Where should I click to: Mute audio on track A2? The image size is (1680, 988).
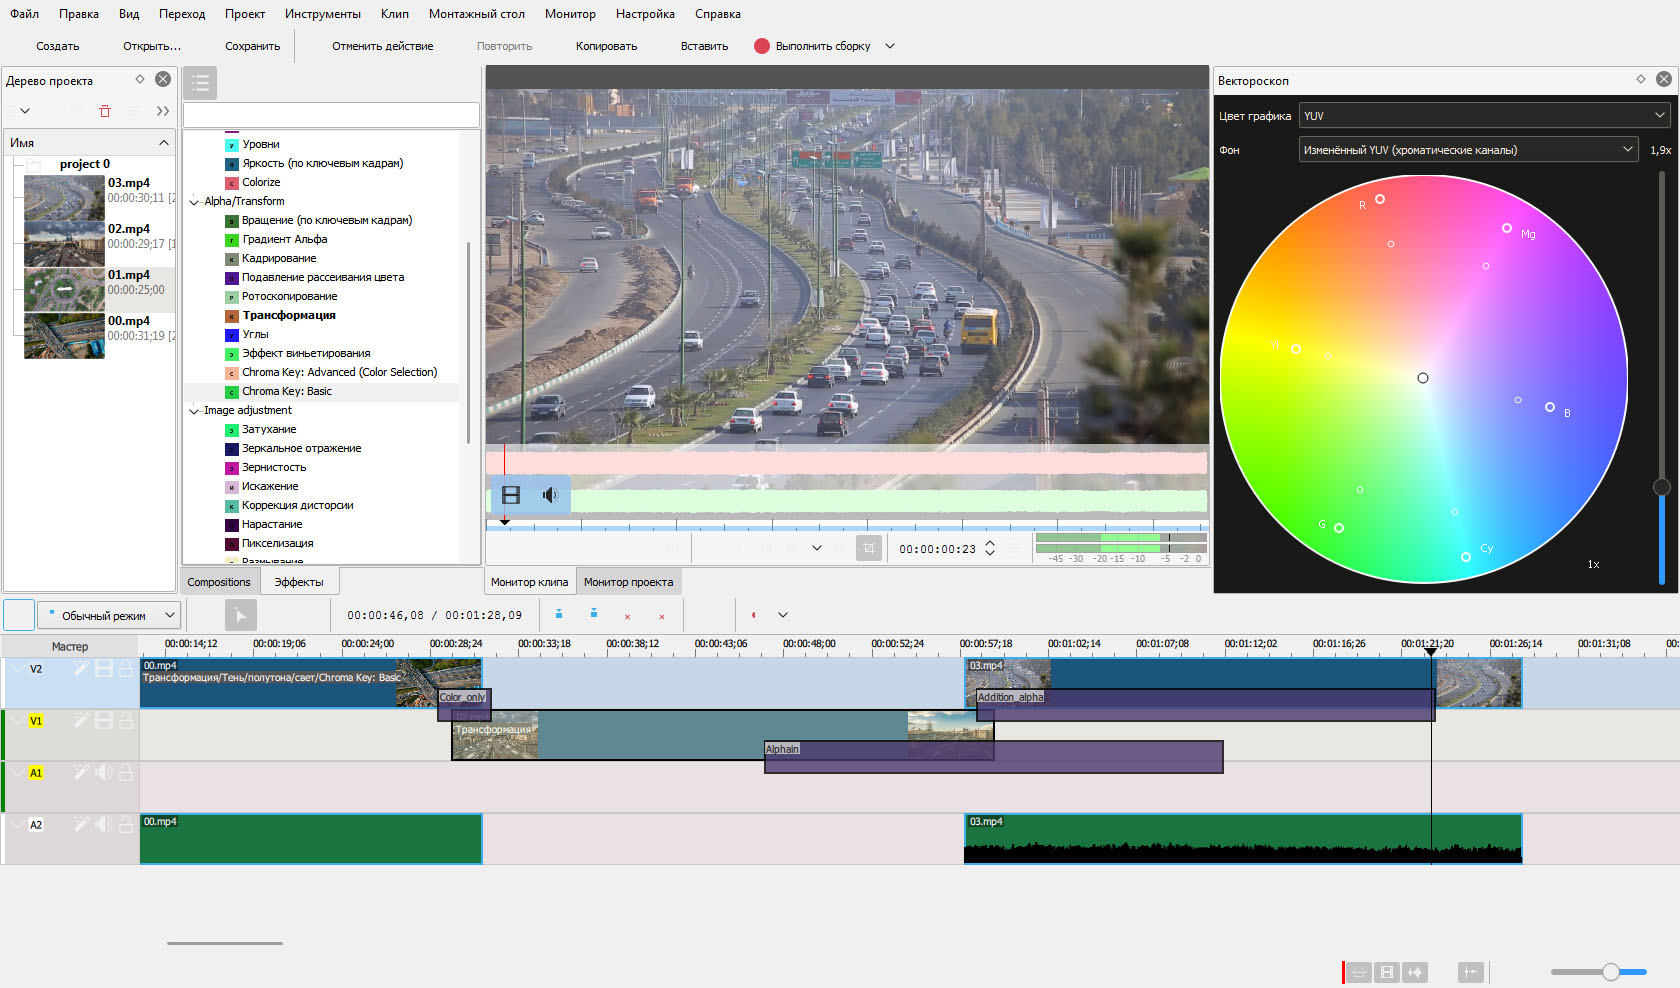pyautogui.click(x=103, y=824)
